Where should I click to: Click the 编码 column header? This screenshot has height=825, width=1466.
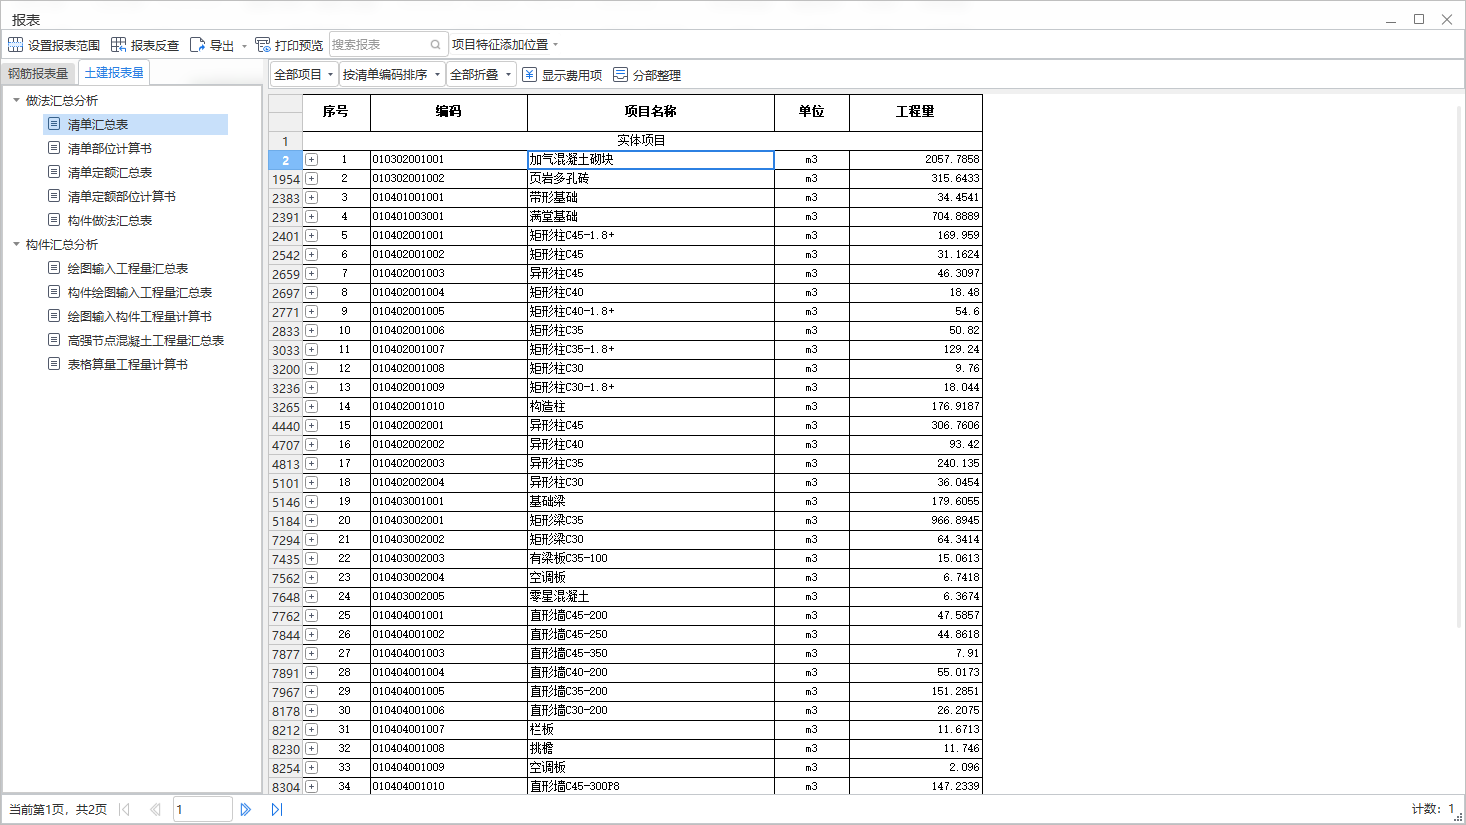point(449,112)
